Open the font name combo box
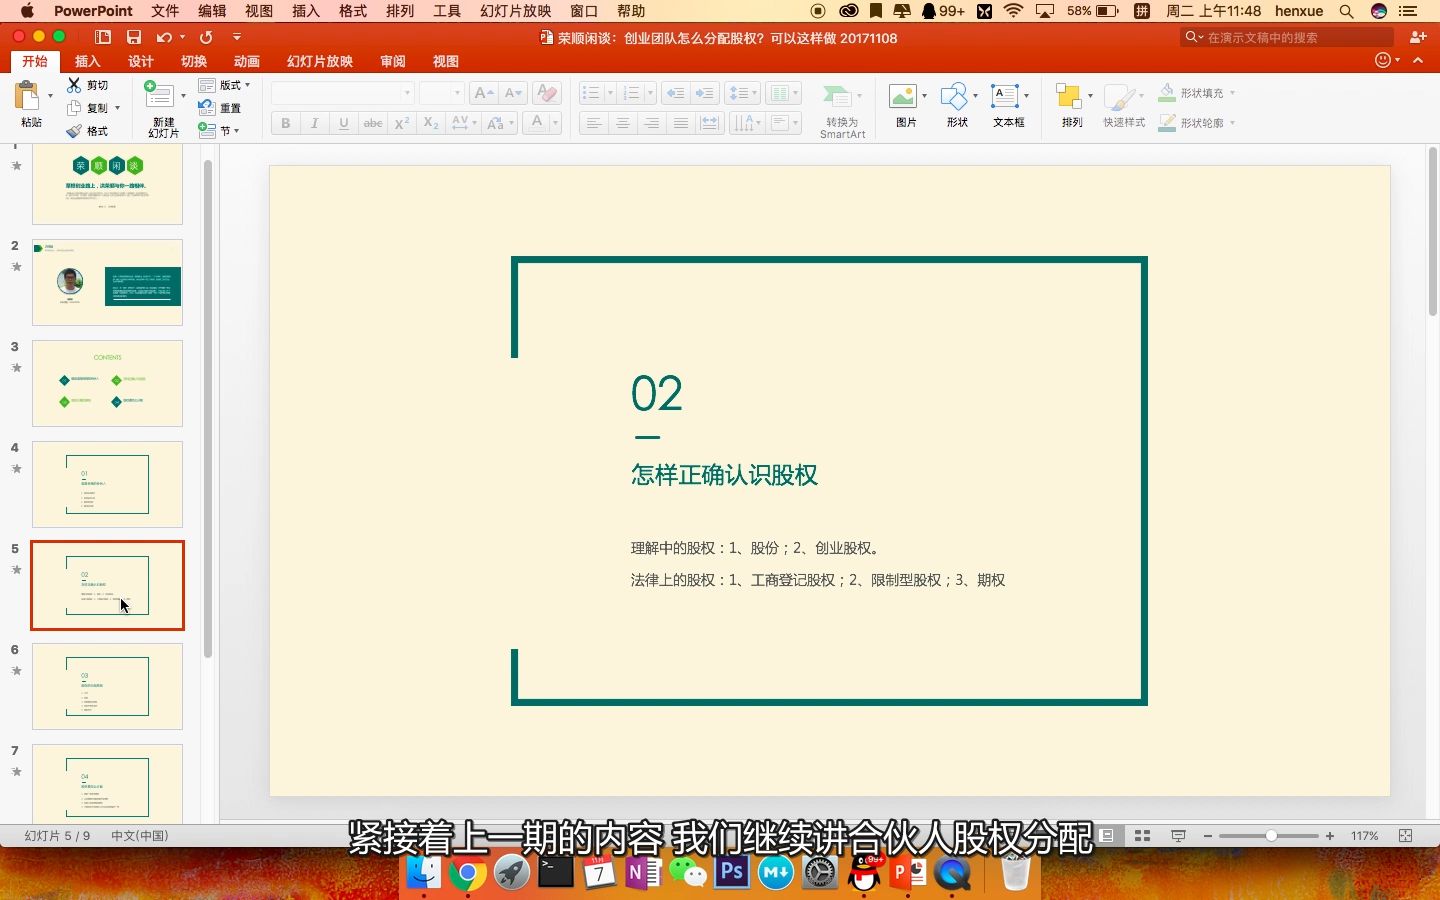This screenshot has height=900, width=1440. 342,93
